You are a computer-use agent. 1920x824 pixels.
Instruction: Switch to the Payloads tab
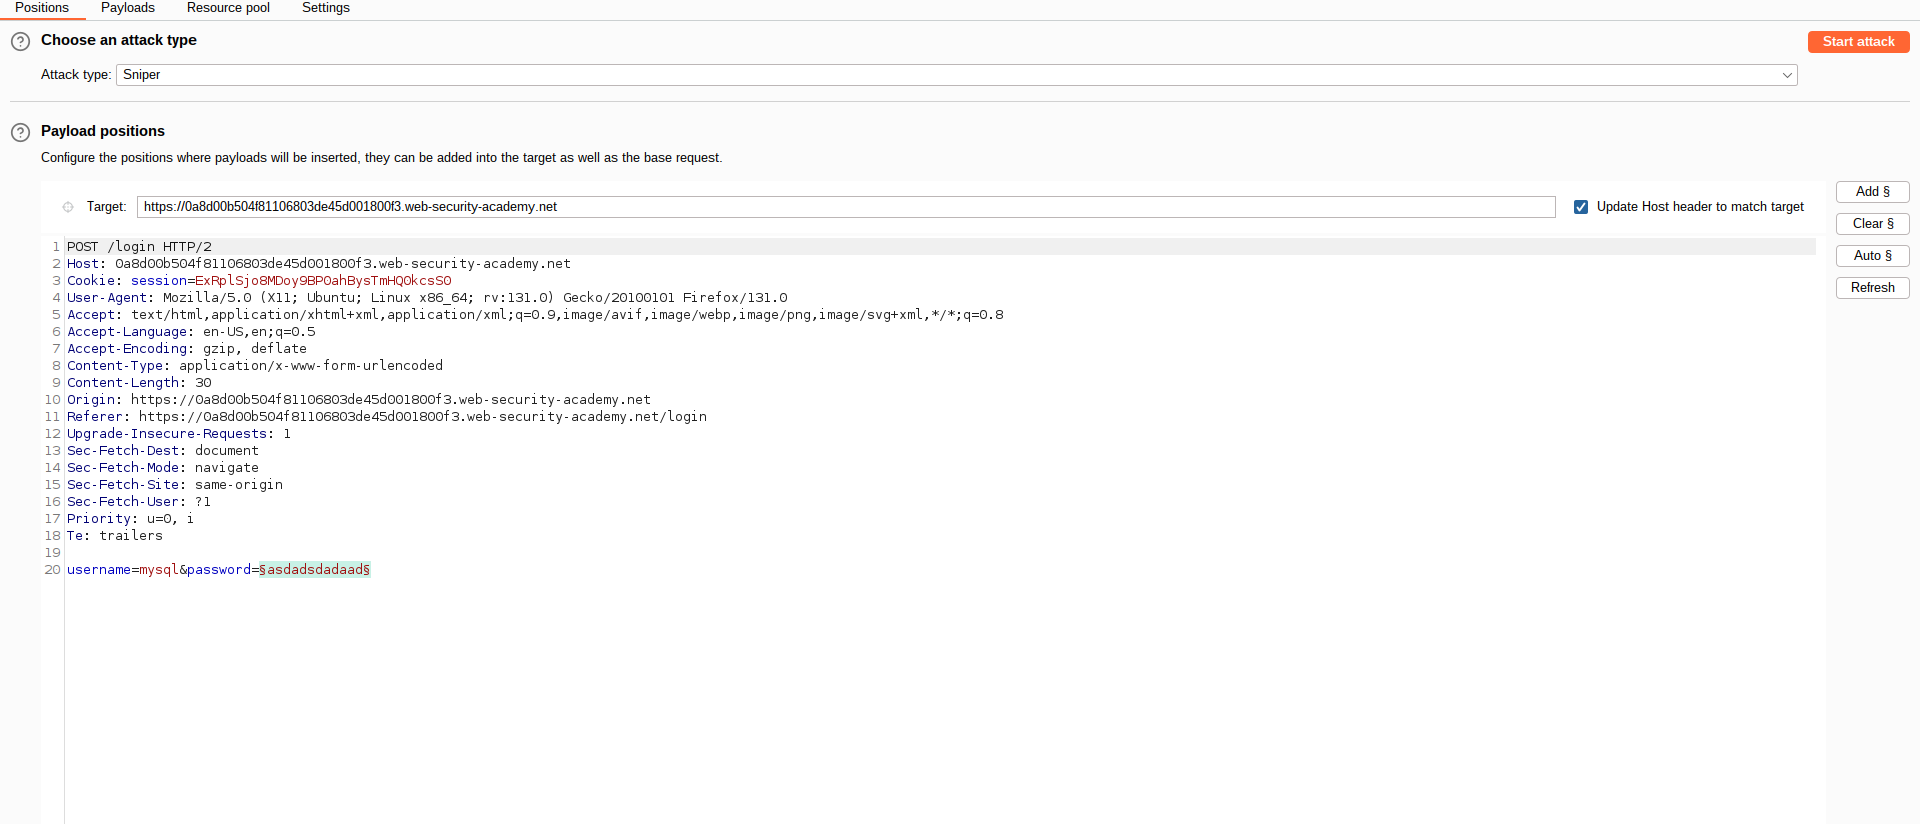coord(128,8)
